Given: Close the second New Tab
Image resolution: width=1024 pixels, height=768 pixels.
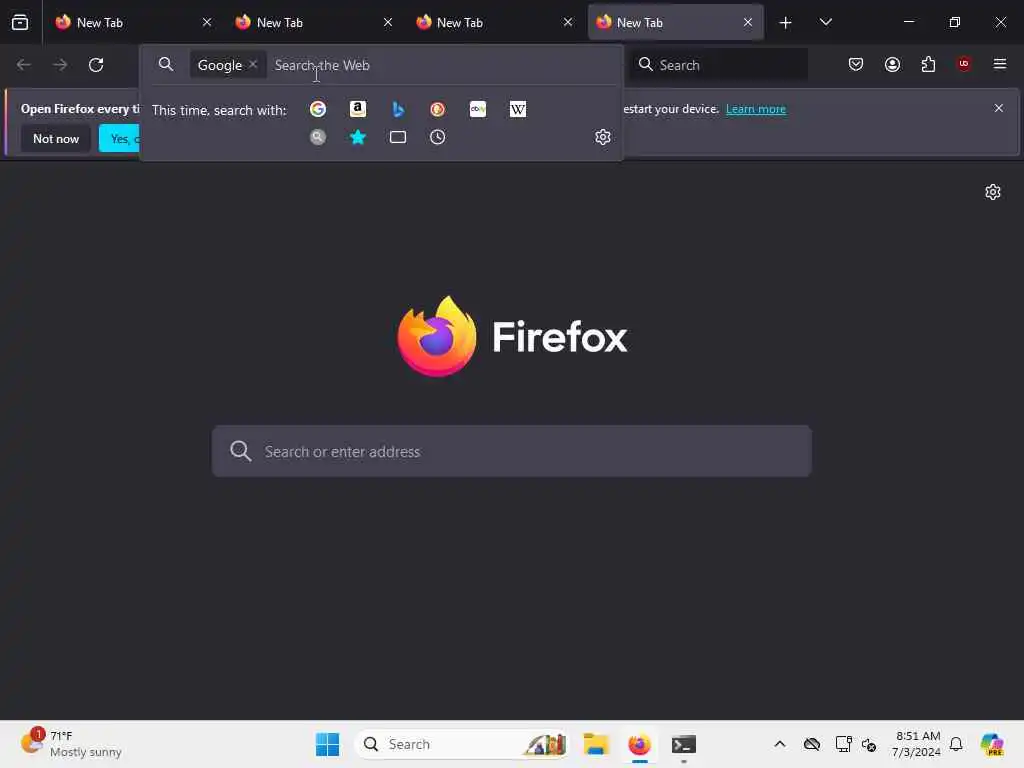Looking at the screenshot, I should [x=388, y=22].
